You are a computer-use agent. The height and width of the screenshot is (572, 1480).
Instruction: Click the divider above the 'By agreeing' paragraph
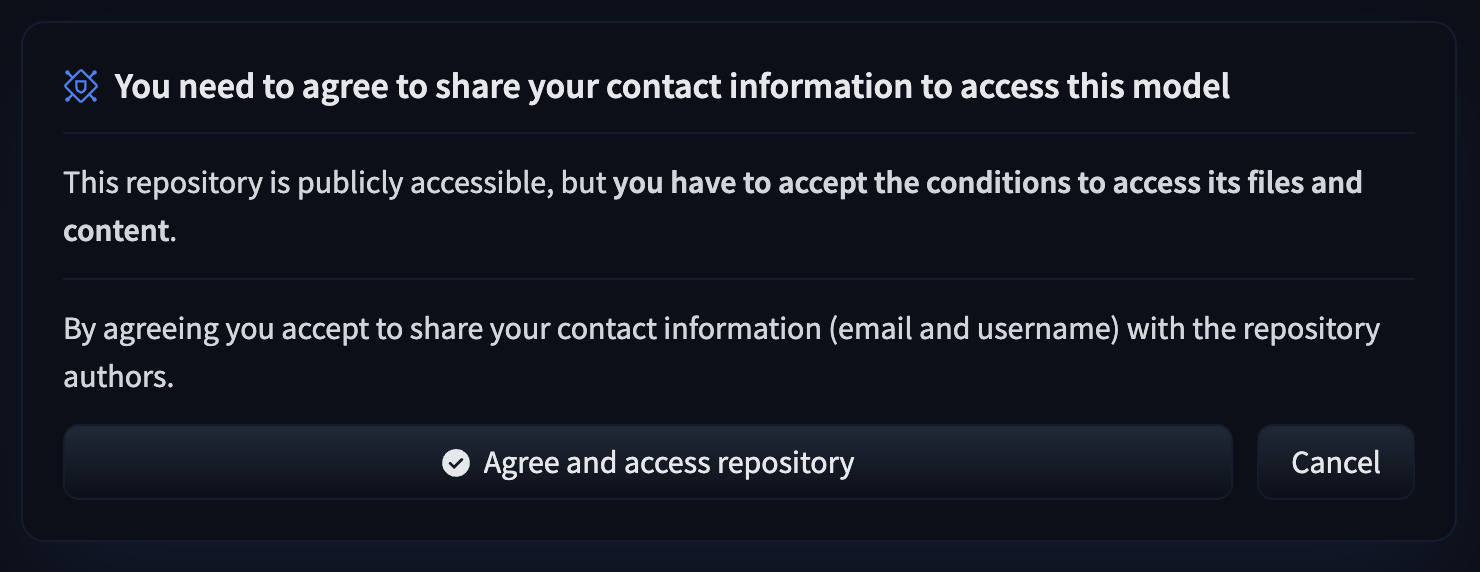coord(738,279)
